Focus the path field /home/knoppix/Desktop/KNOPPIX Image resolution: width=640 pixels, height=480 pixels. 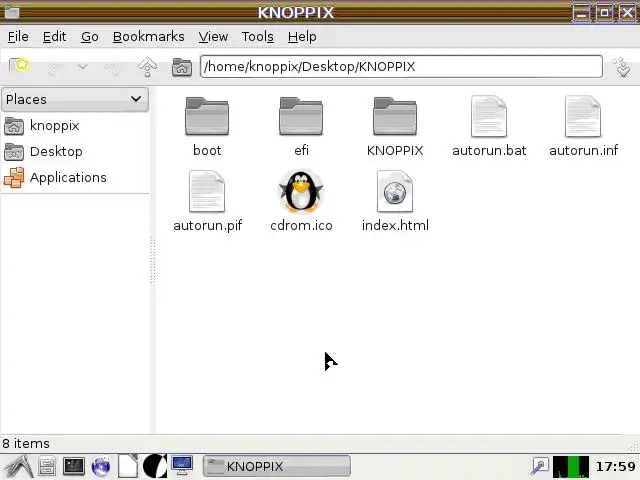(401, 67)
